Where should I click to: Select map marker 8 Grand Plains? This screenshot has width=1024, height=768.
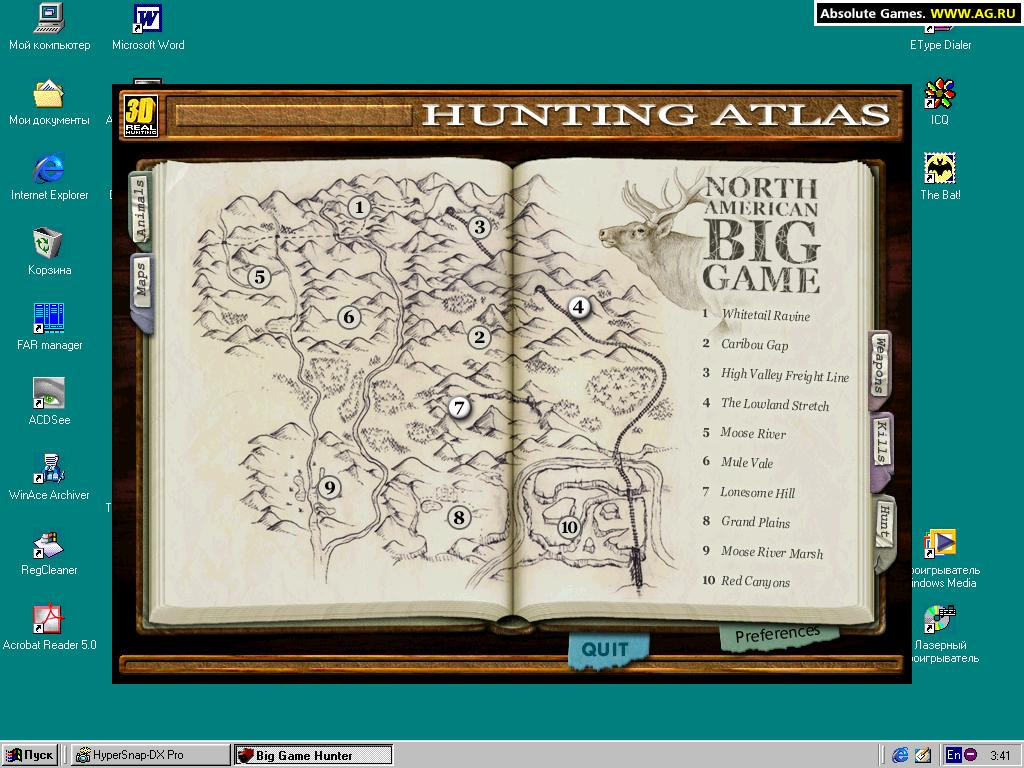click(x=459, y=518)
